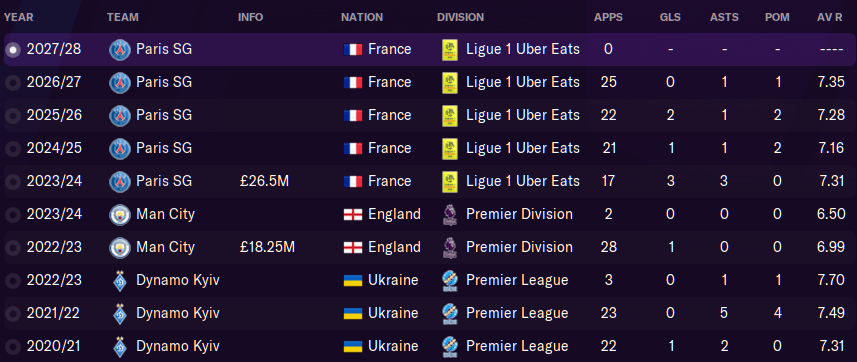Click England flag in 2023/24 Man City row
857x362 pixels.
pyautogui.click(x=353, y=214)
